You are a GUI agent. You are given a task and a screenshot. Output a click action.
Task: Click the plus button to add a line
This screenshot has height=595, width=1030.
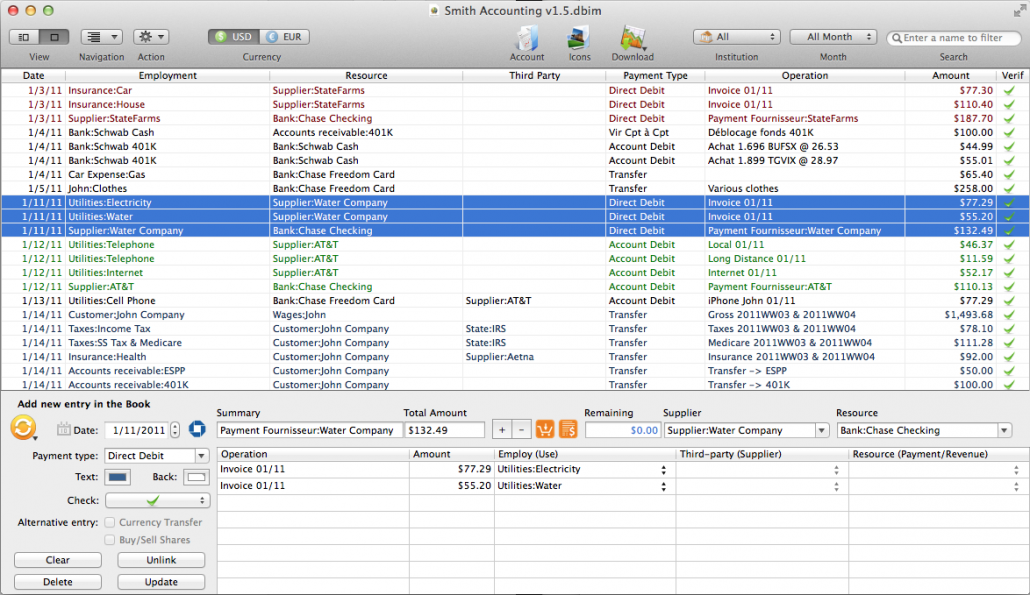click(x=502, y=430)
